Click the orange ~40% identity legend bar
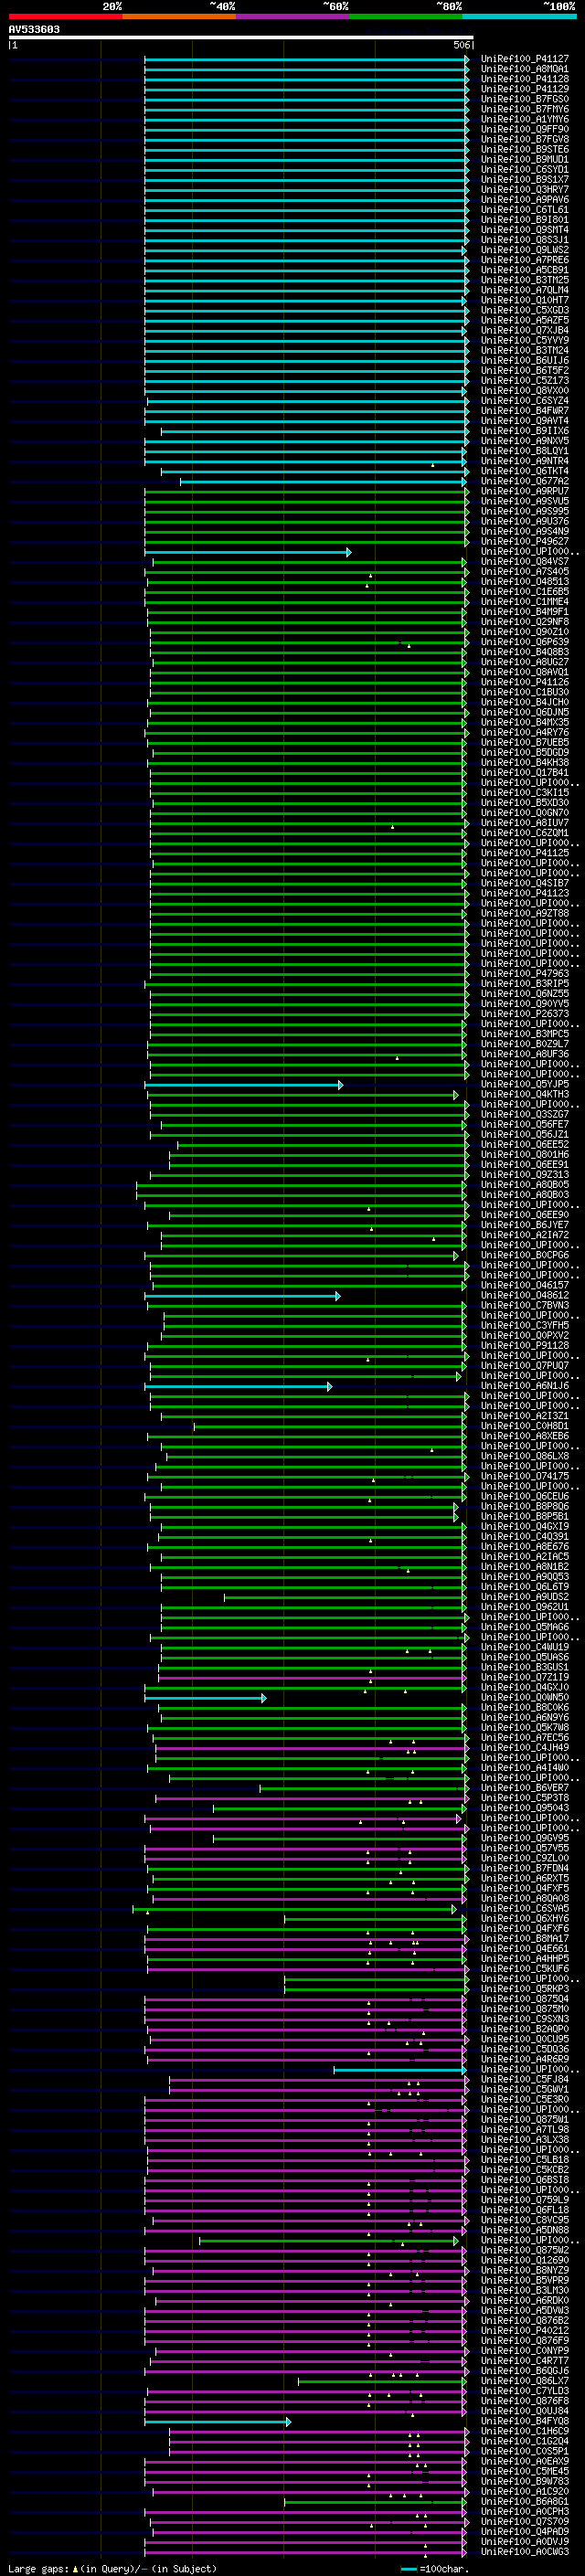 pos(179,16)
